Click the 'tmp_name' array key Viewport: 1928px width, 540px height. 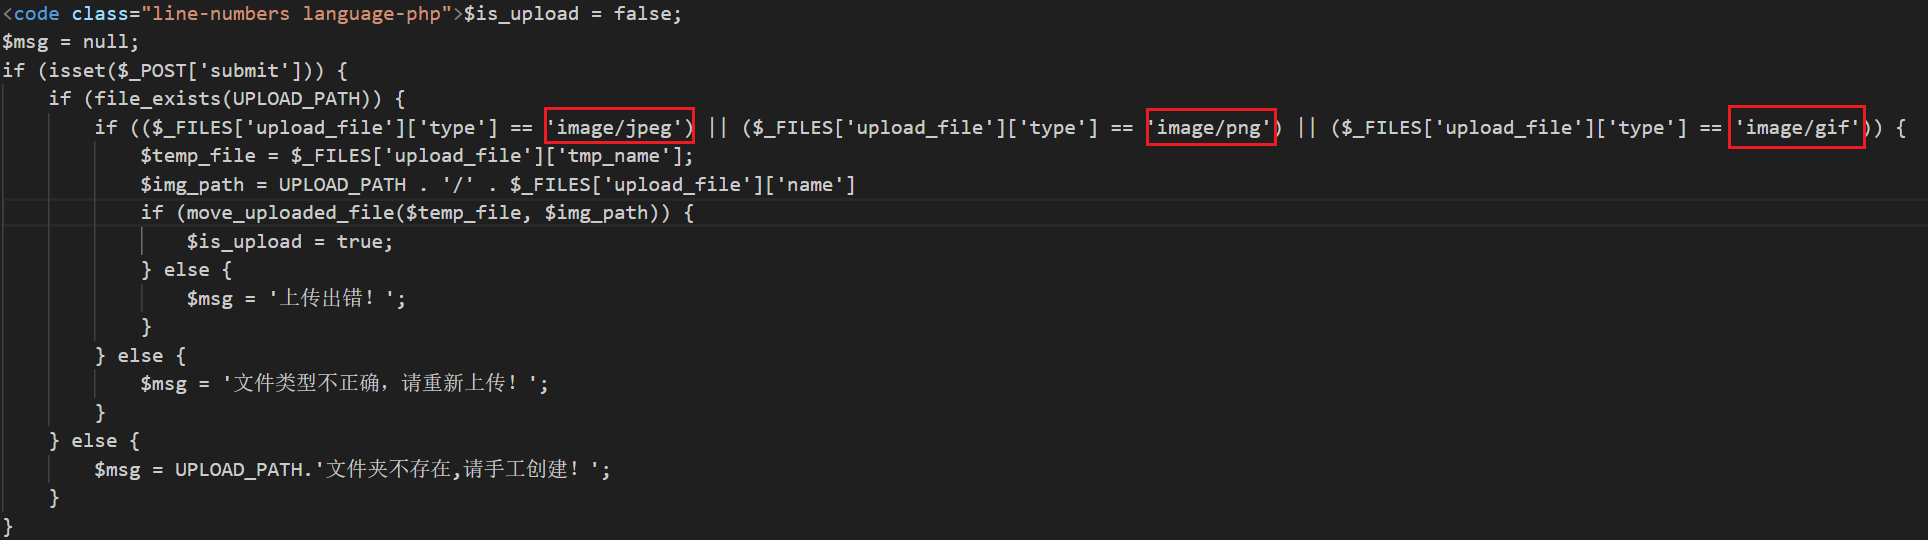[x=614, y=156]
